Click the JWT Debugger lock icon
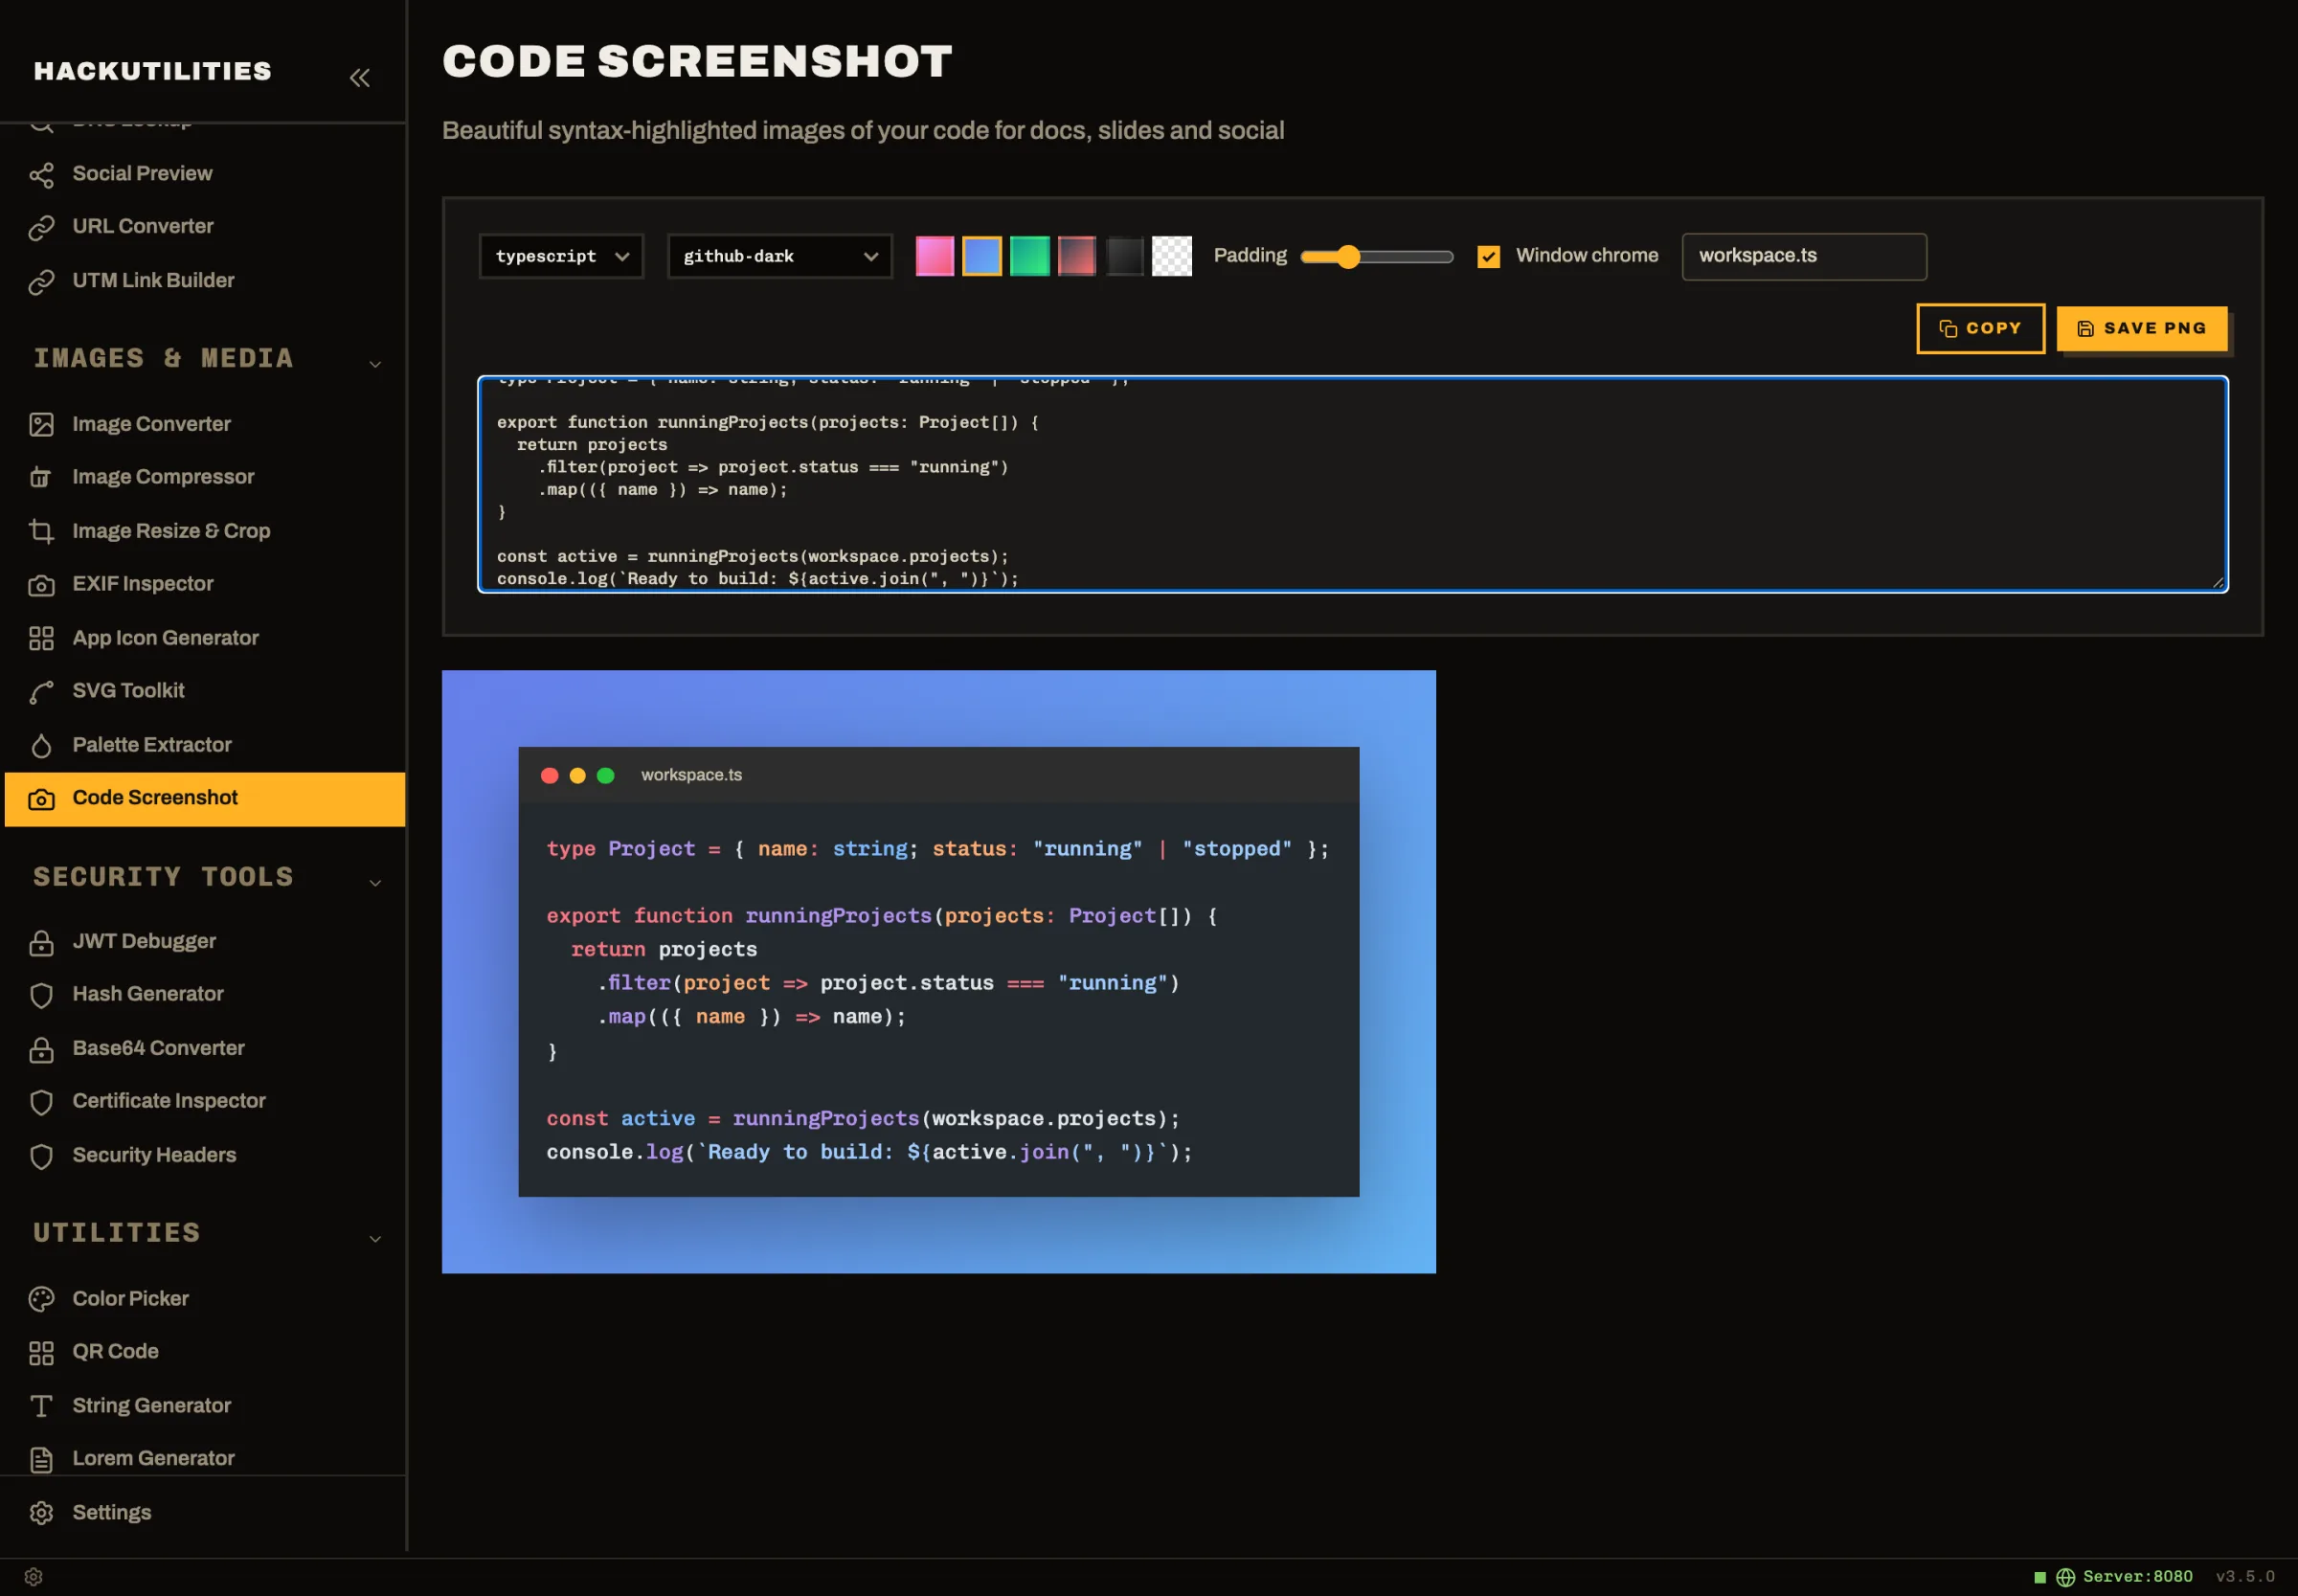 41,943
